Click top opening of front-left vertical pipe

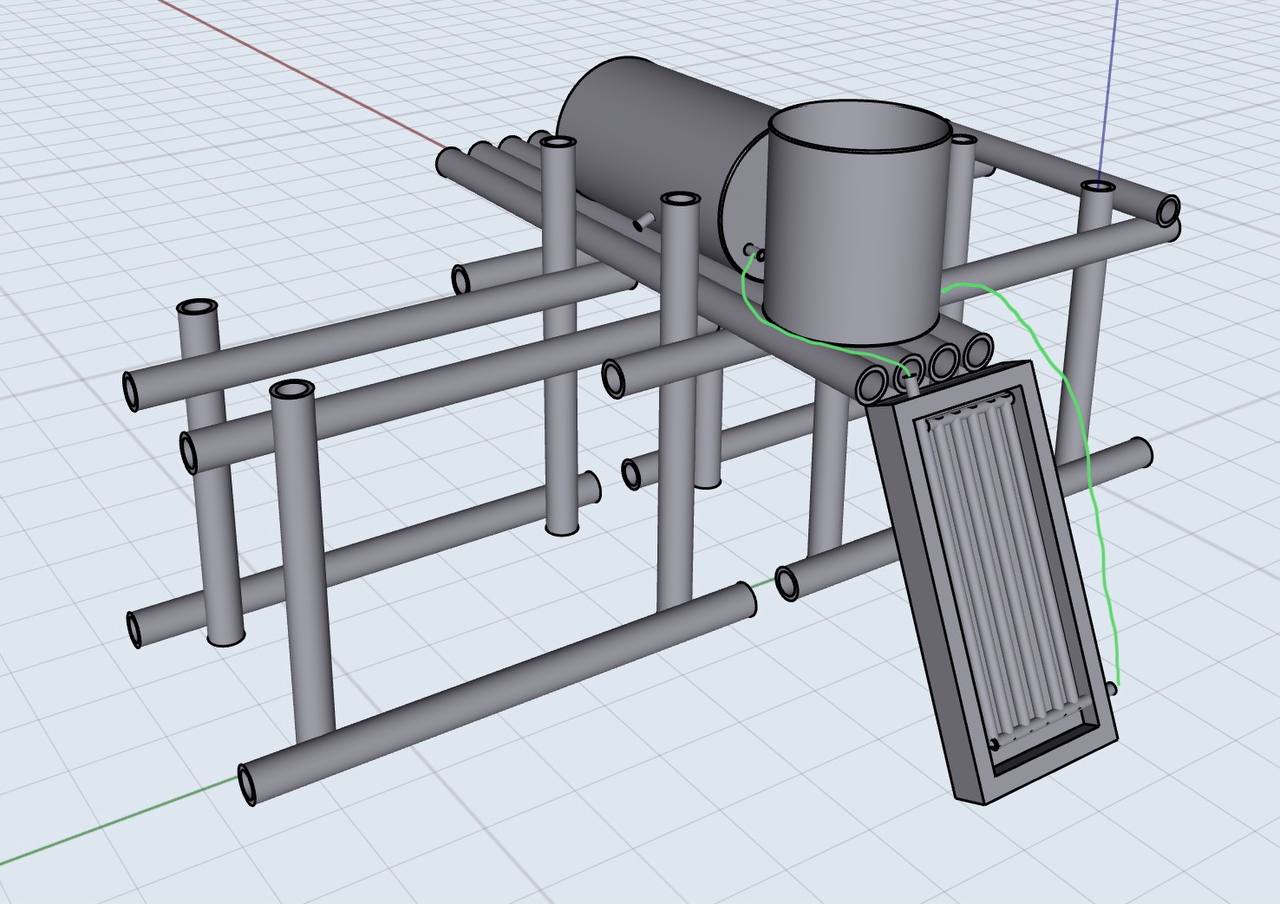tap(292, 389)
